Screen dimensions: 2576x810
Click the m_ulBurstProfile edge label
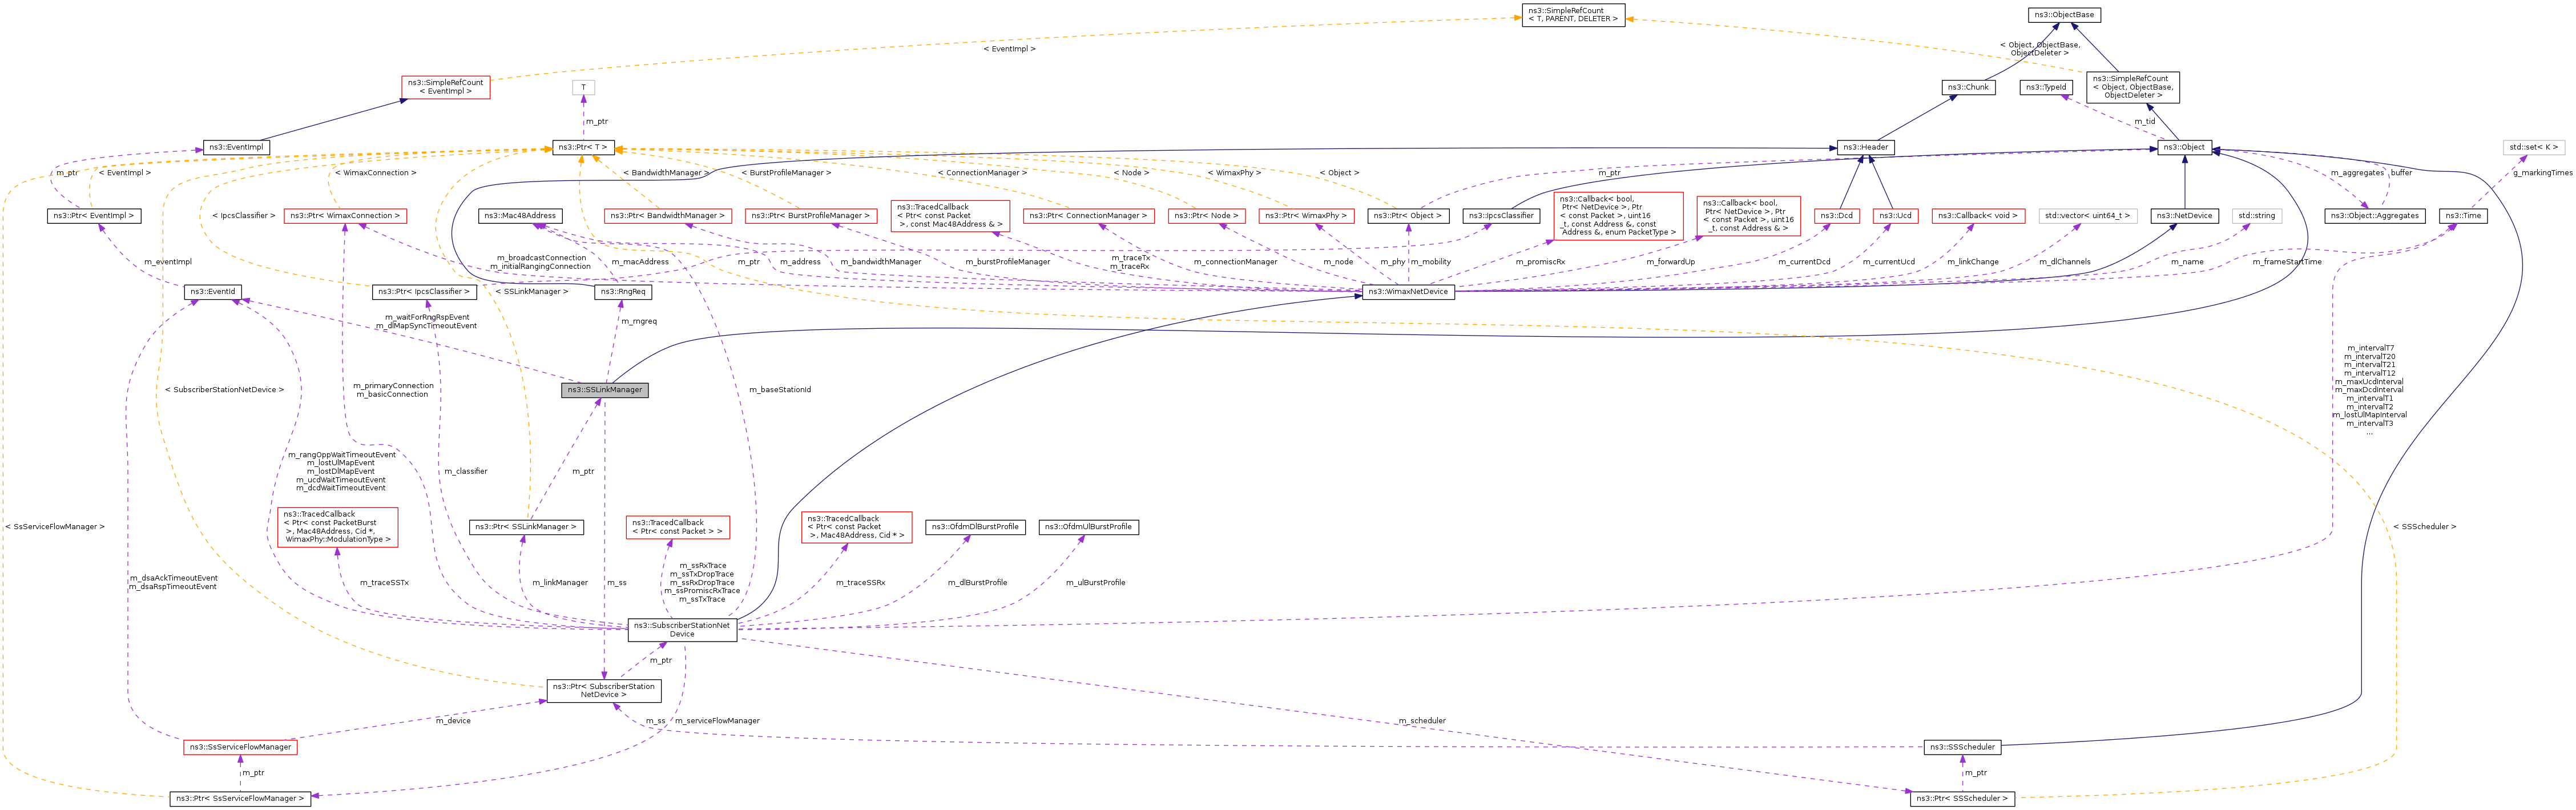1095,583
